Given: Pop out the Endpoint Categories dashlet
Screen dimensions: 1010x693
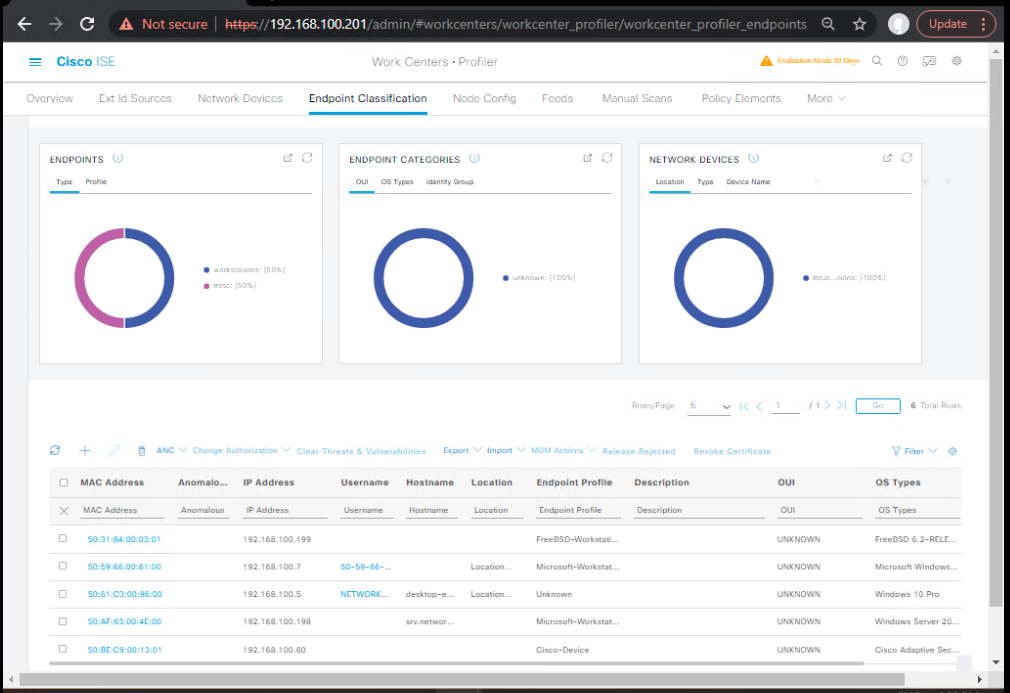Looking at the screenshot, I should pos(587,158).
